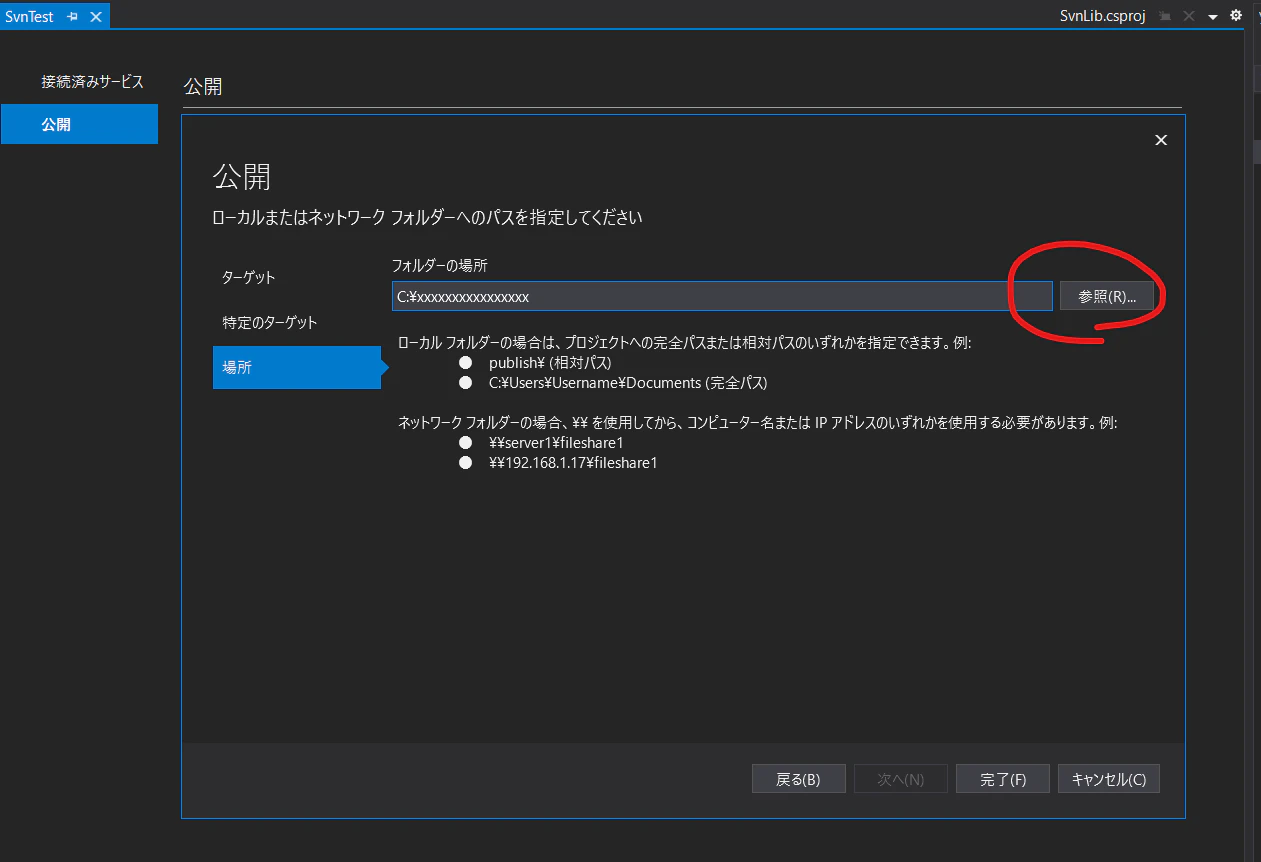Click the circled 参照(R) browse button
The width and height of the screenshot is (1261, 862).
pyautogui.click(x=1106, y=295)
